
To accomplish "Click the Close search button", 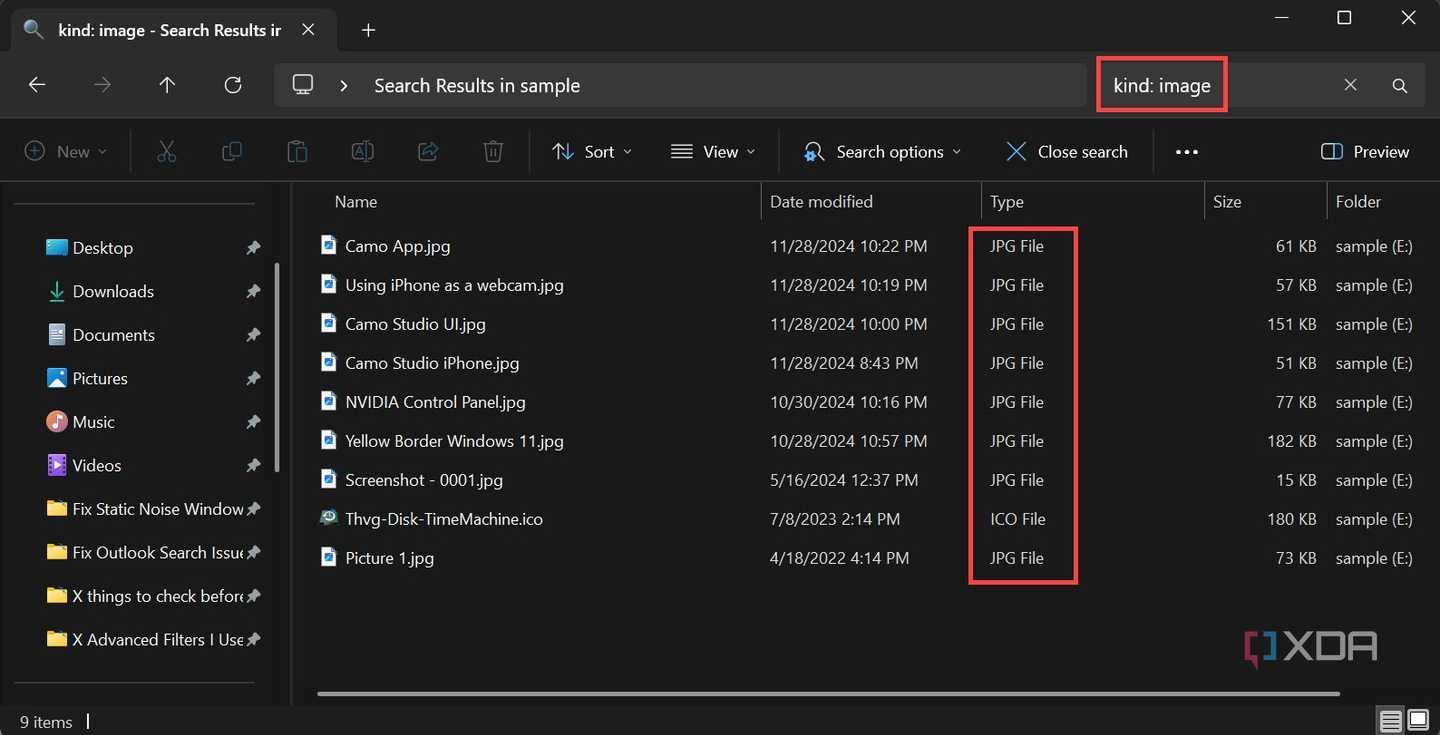I will [x=1066, y=152].
